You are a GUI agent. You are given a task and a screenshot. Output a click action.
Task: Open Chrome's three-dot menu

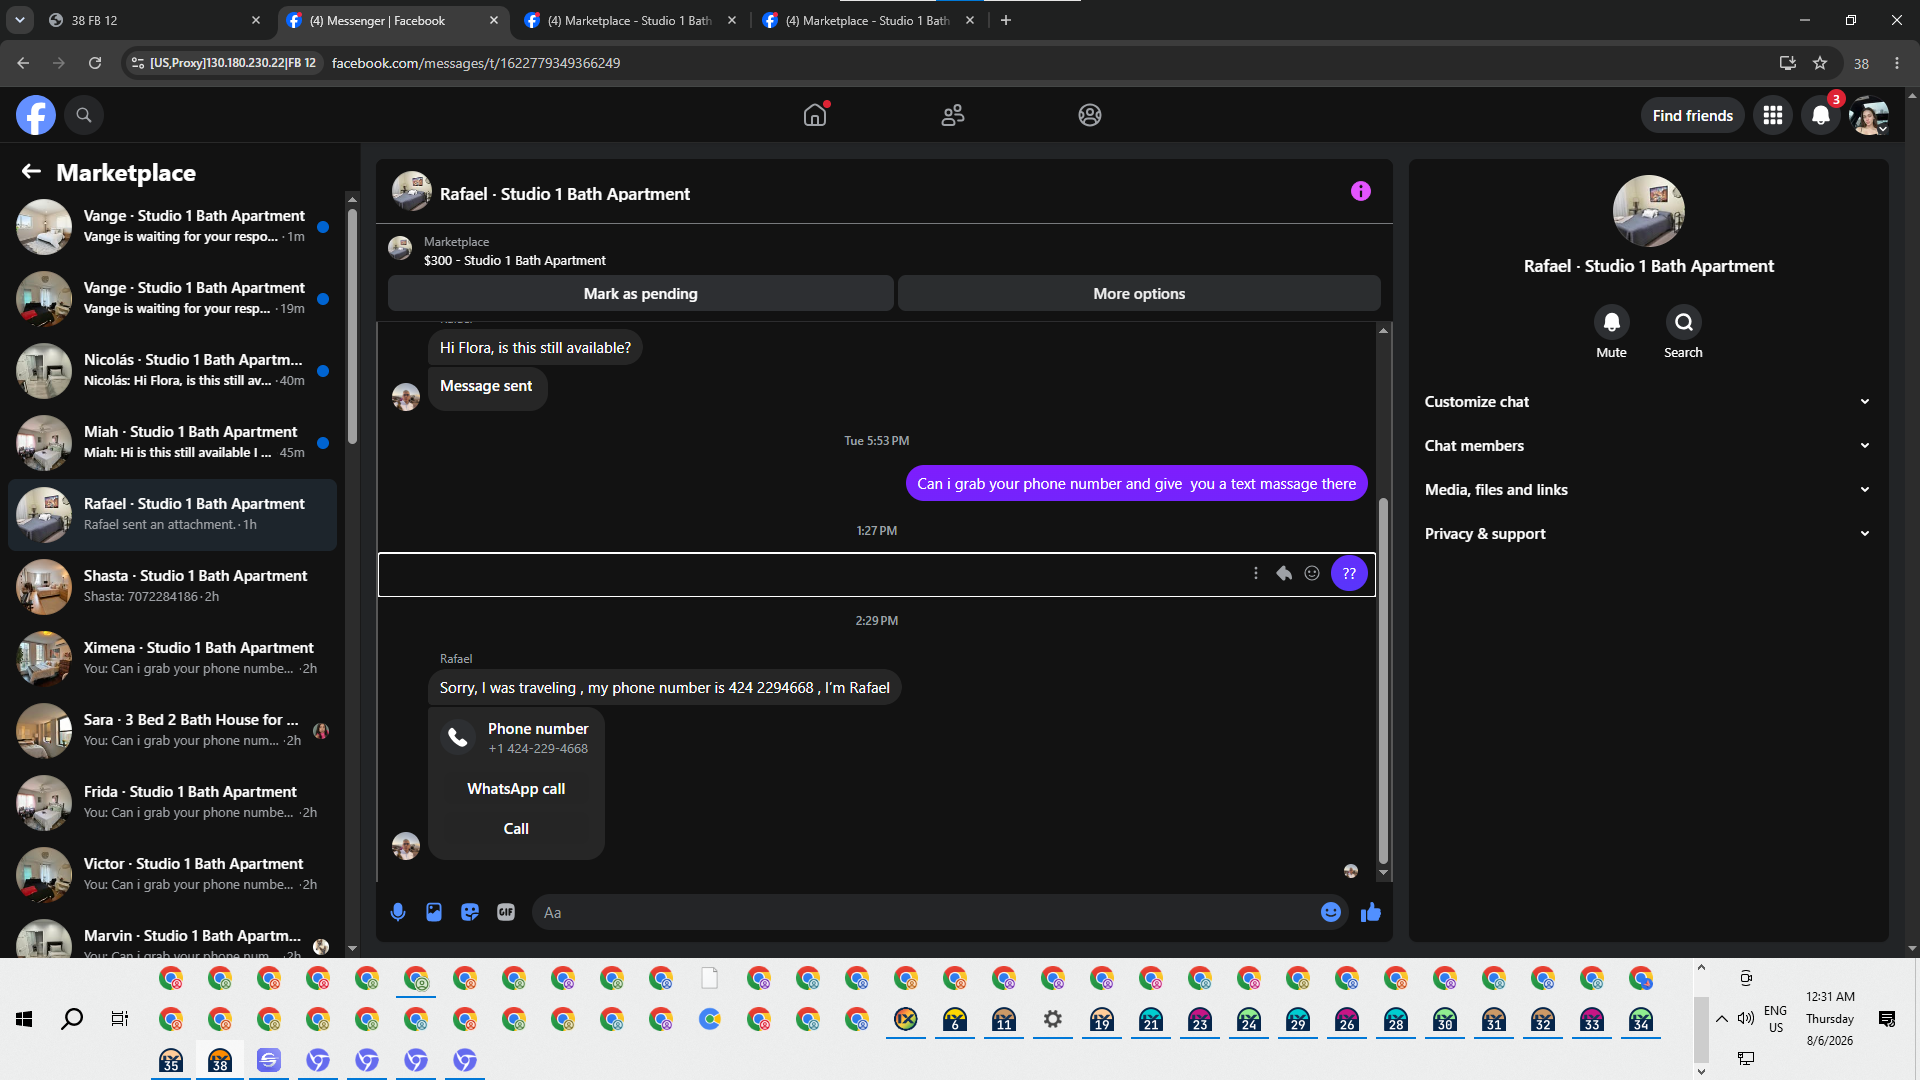coord(1897,63)
